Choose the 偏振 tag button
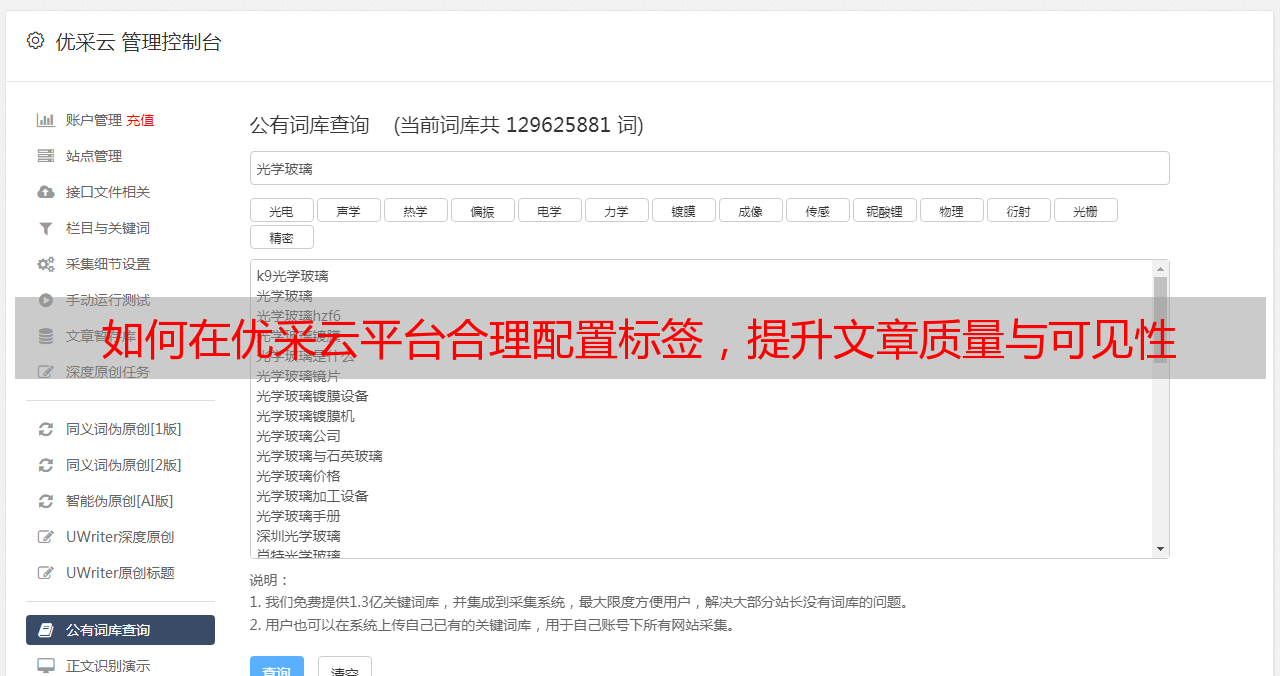The width and height of the screenshot is (1280, 676). click(483, 210)
